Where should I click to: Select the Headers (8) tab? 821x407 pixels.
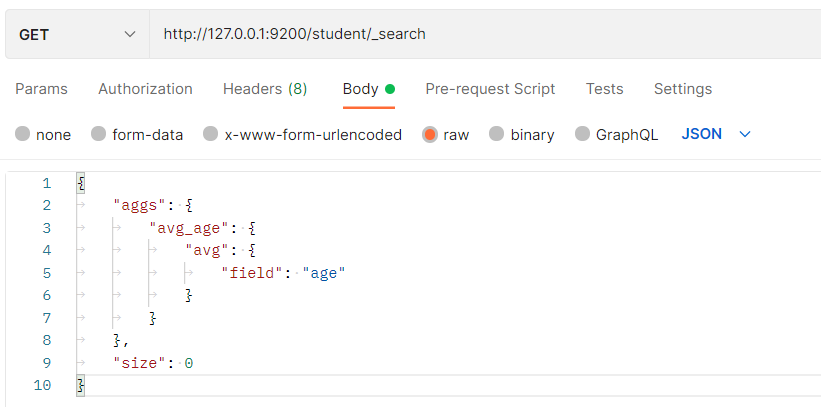(265, 89)
